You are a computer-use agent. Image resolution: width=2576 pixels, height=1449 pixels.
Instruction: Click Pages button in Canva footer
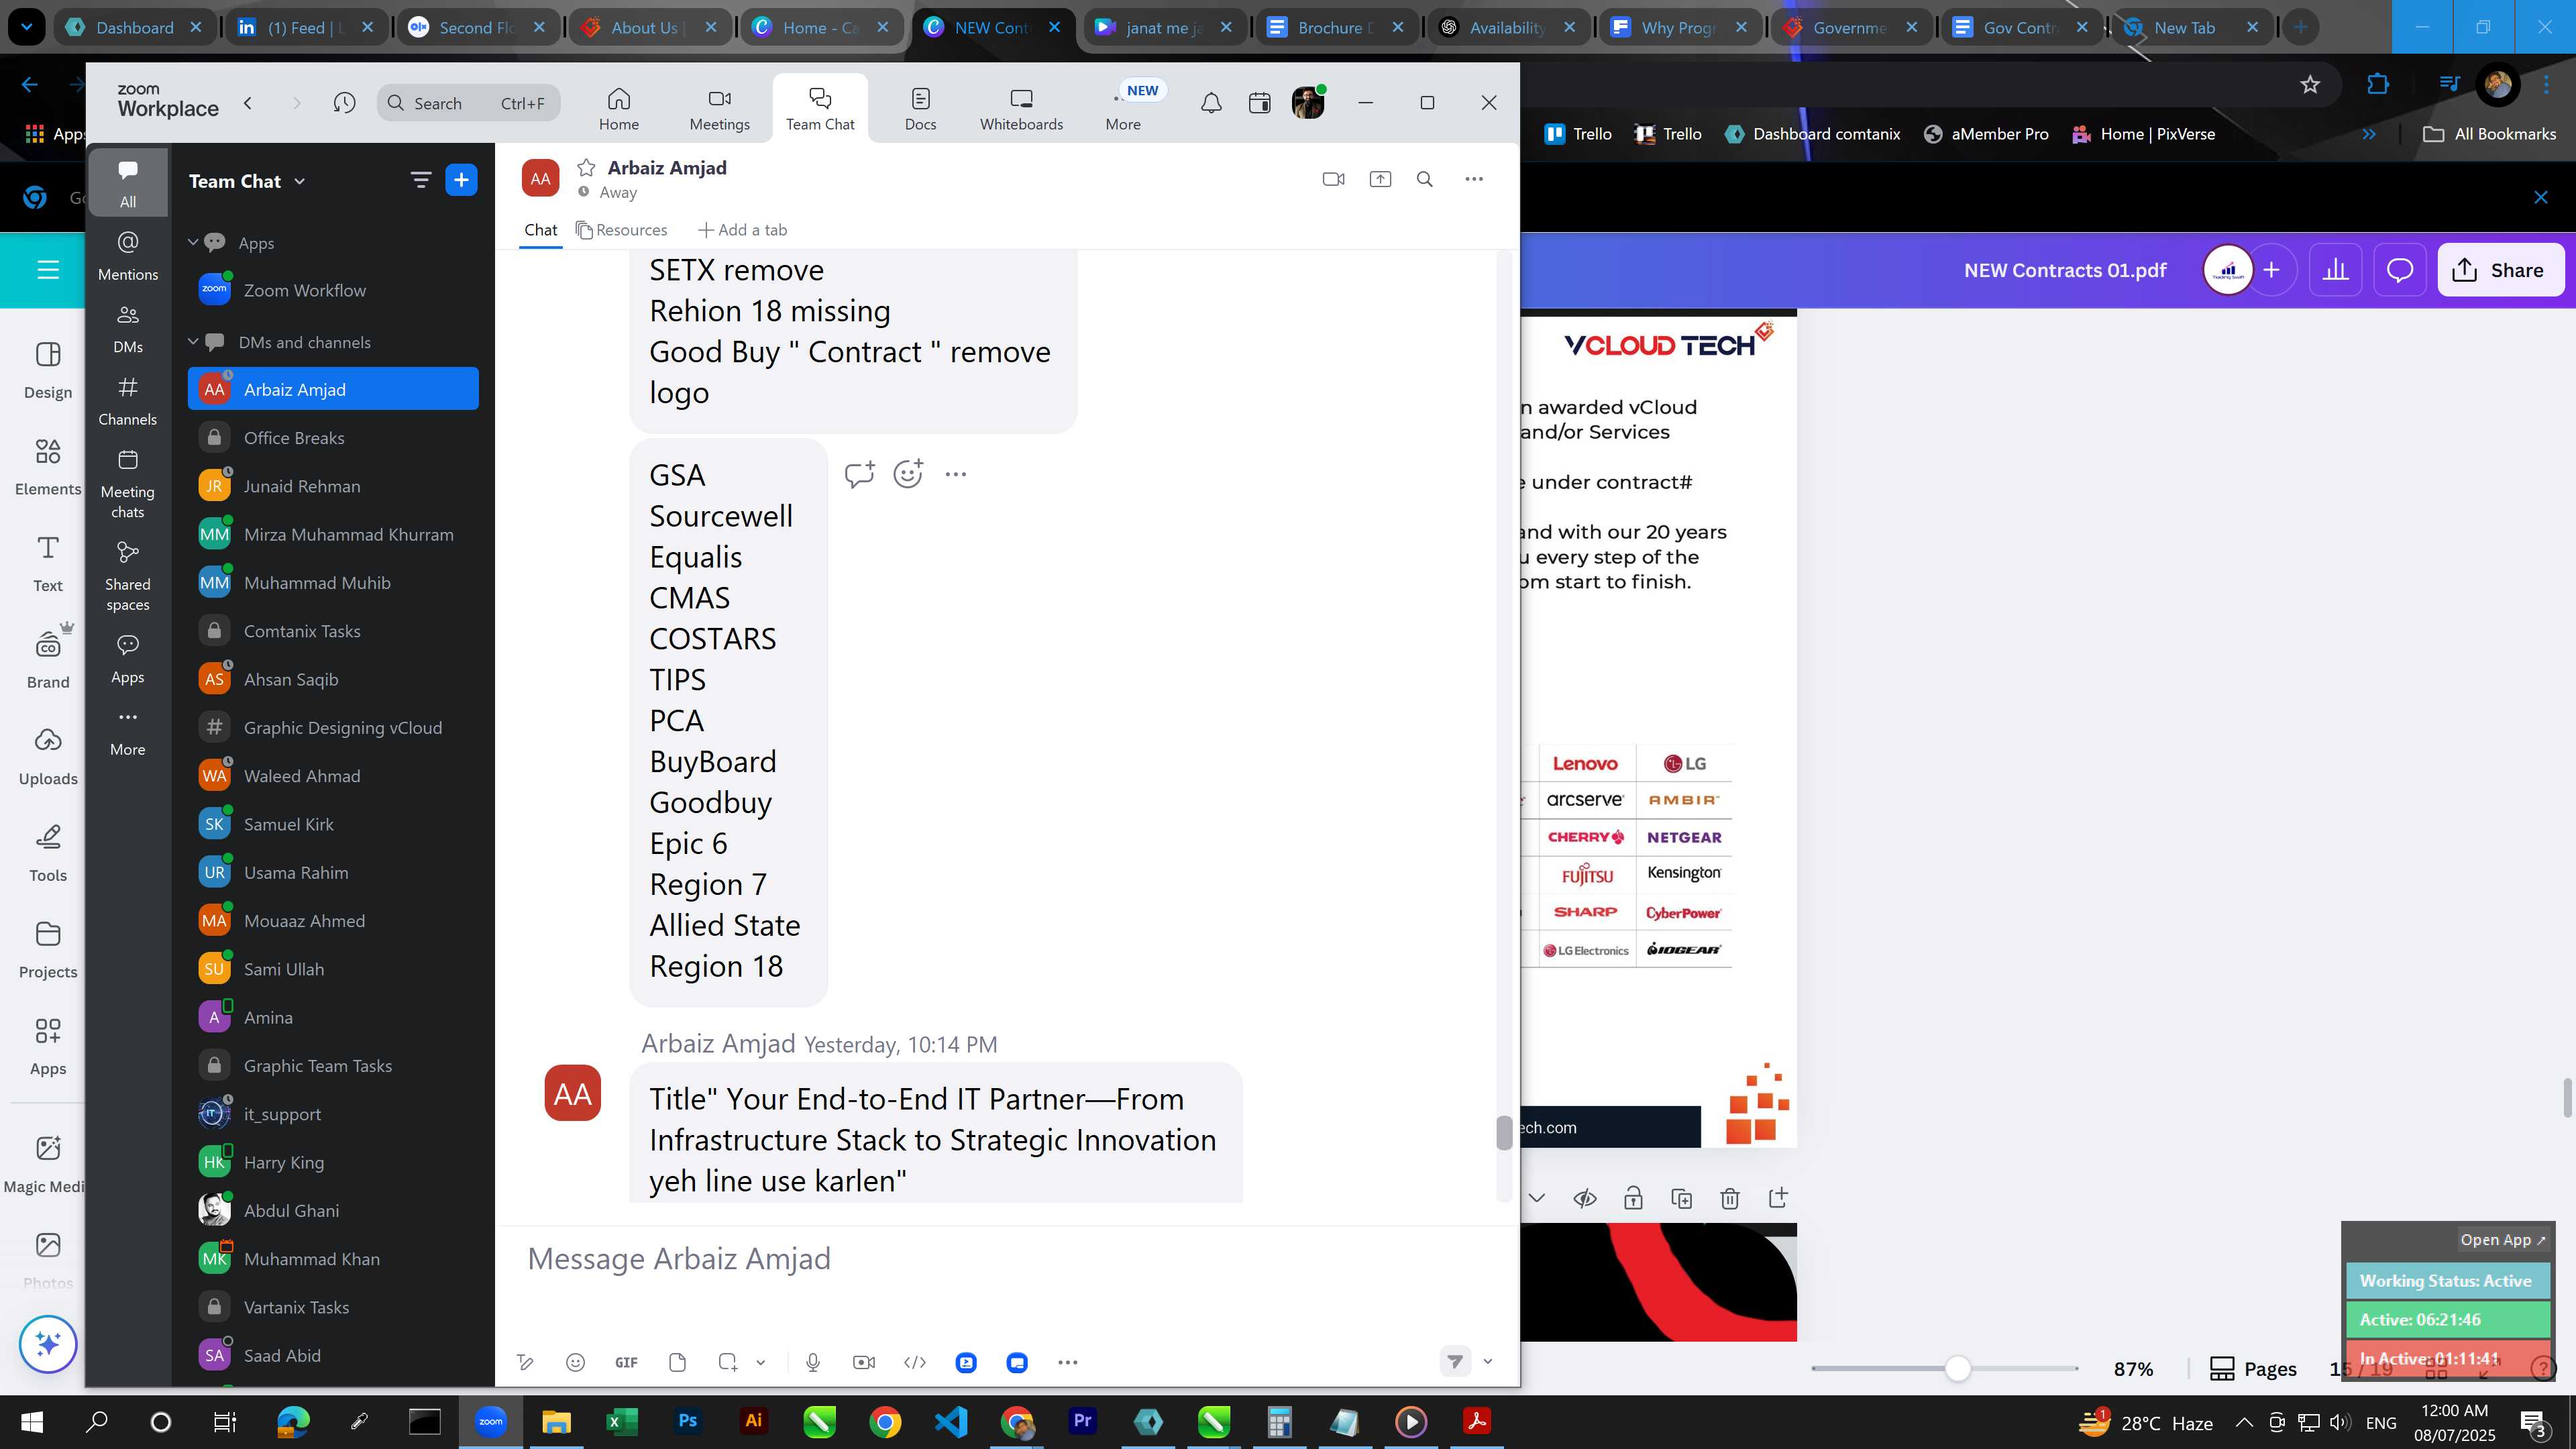(x=2253, y=1369)
